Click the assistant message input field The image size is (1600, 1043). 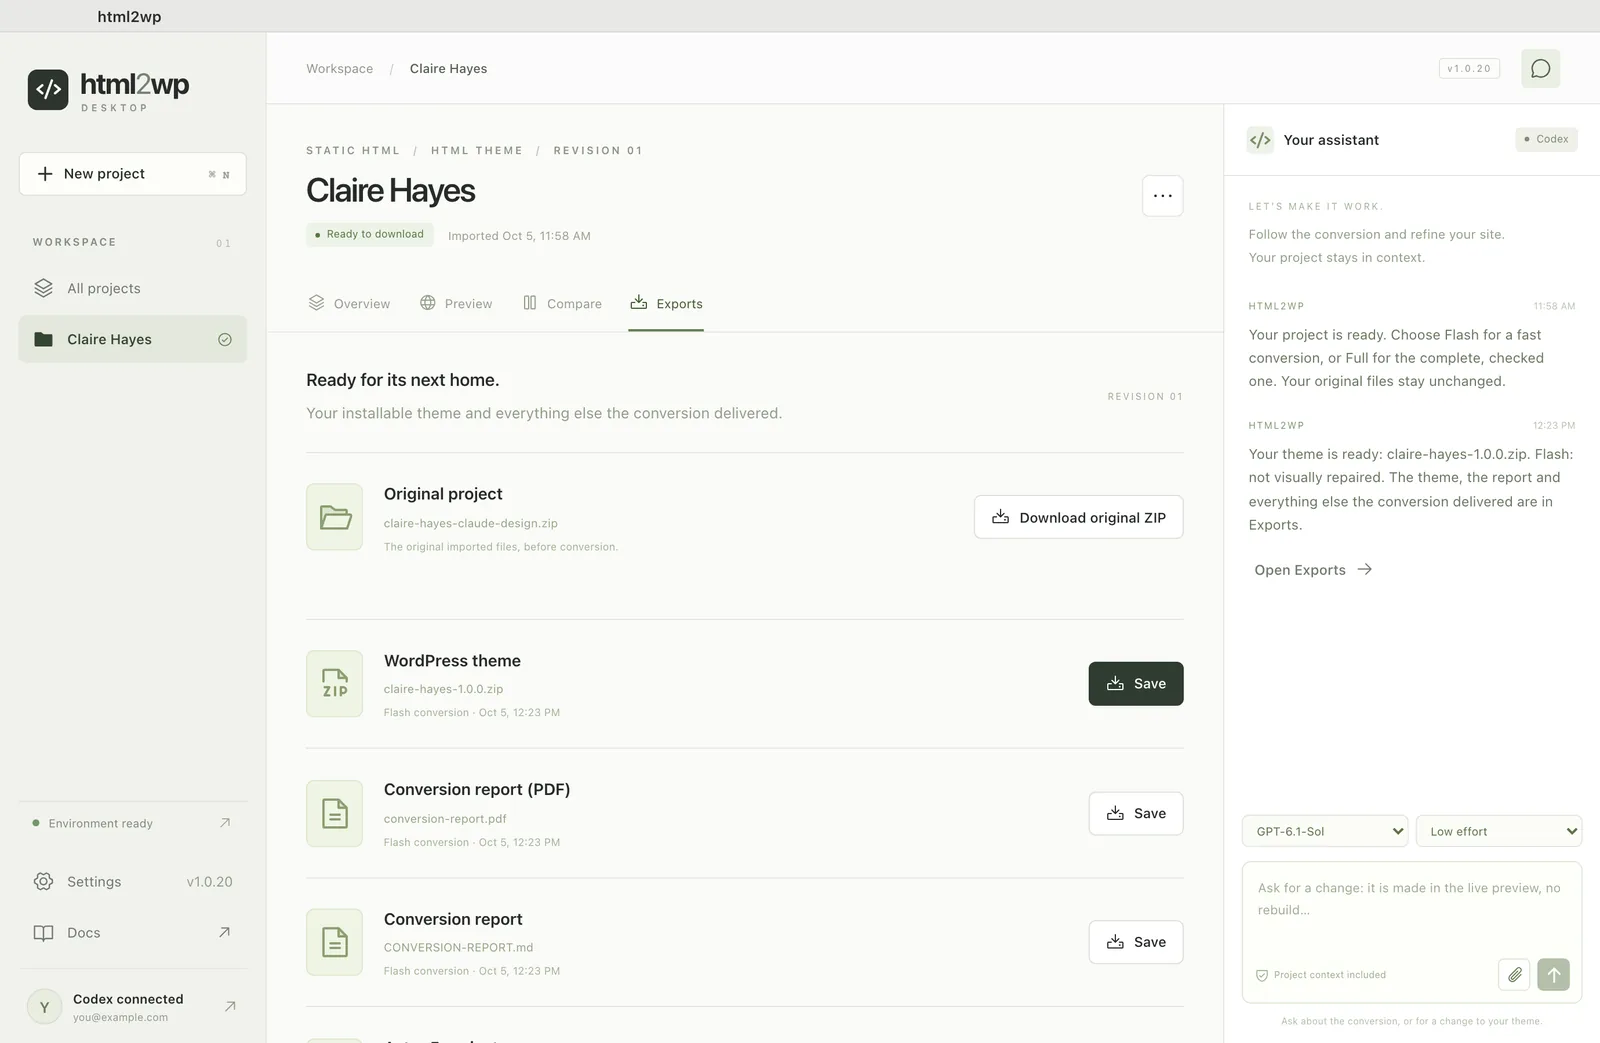1411,910
